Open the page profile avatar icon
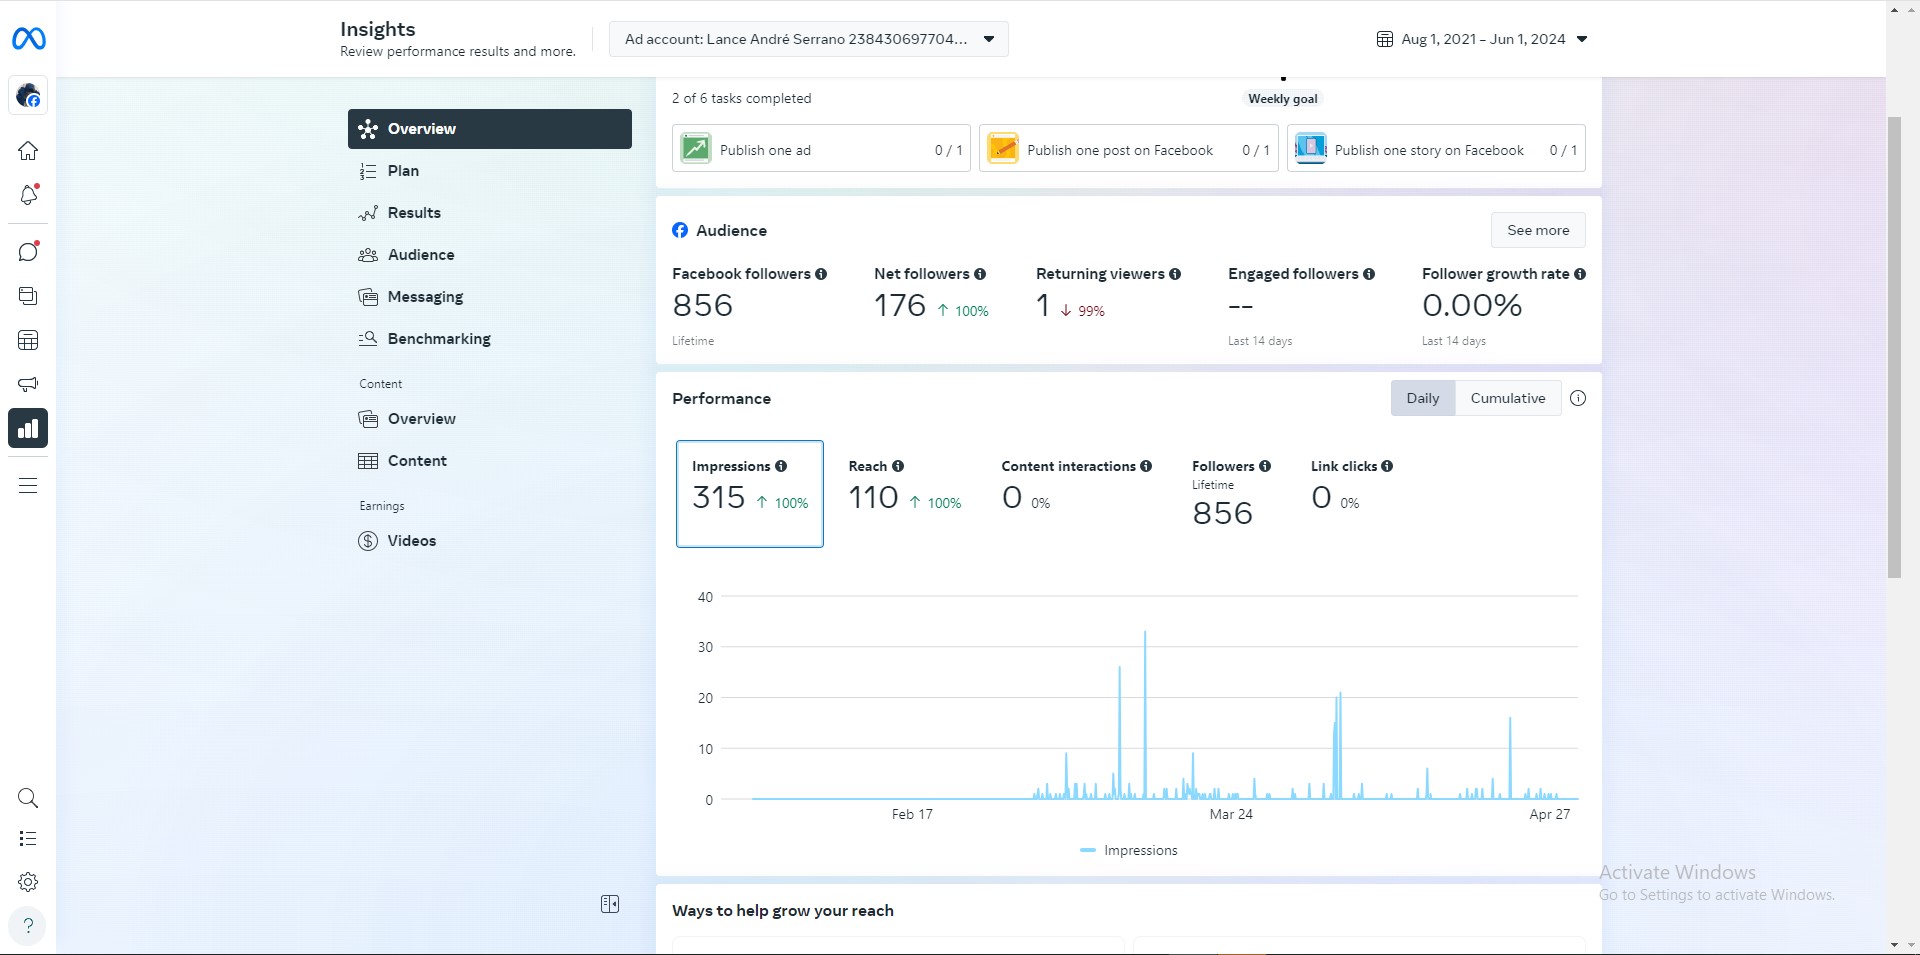The width and height of the screenshot is (1920, 955). click(28, 96)
